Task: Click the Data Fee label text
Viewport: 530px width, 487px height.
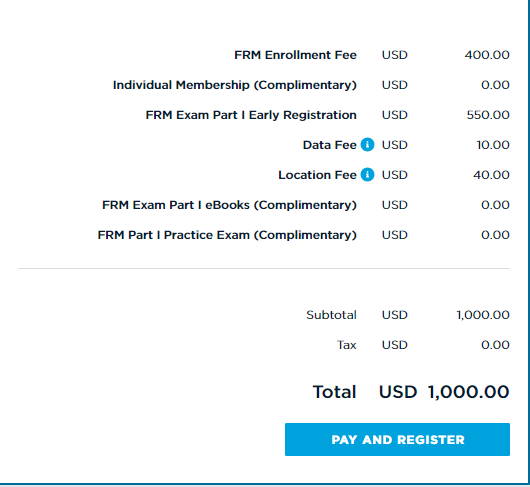Action: click(330, 145)
